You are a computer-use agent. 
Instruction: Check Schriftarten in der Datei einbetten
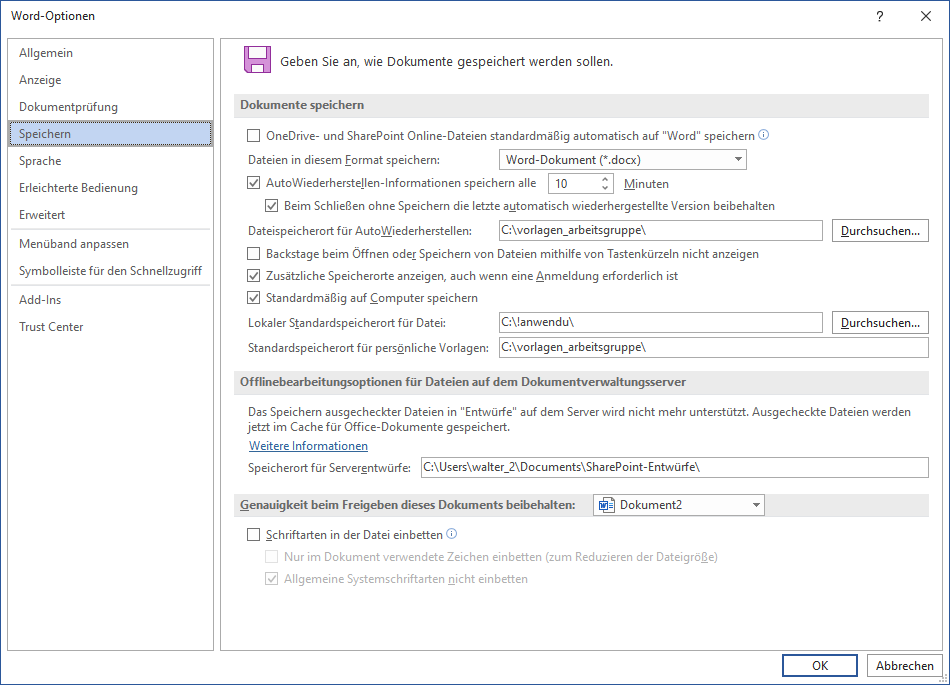click(x=253, y=535)
